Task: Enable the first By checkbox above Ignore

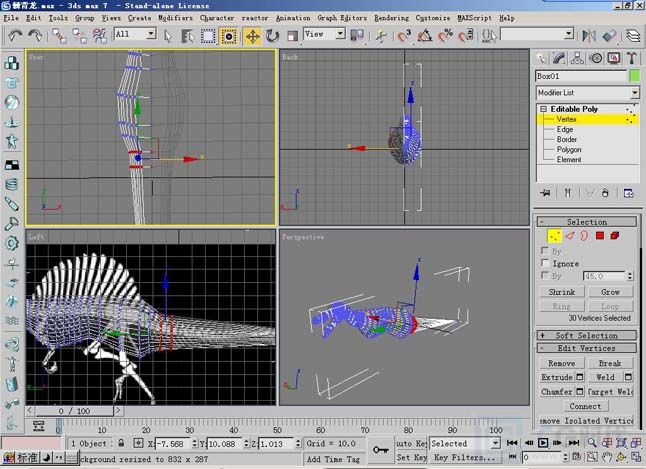Action: point(545,251)
